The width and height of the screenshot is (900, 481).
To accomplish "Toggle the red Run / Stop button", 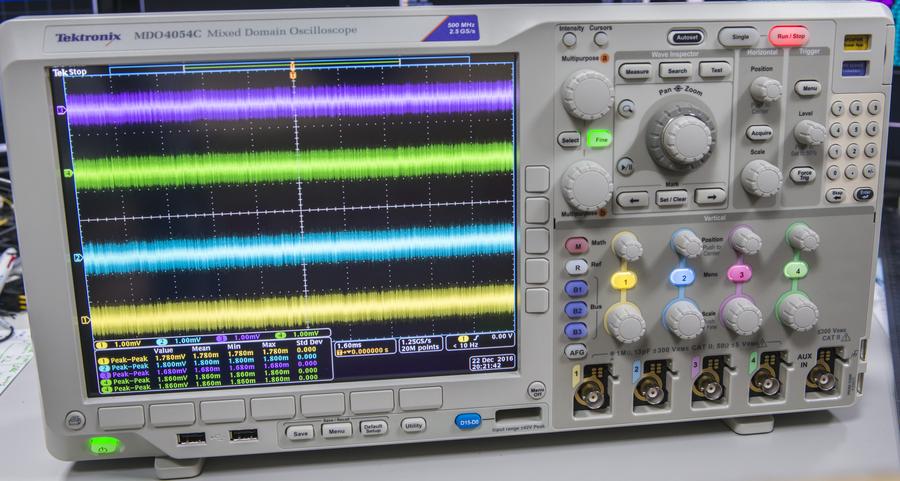I will [790, 36].
